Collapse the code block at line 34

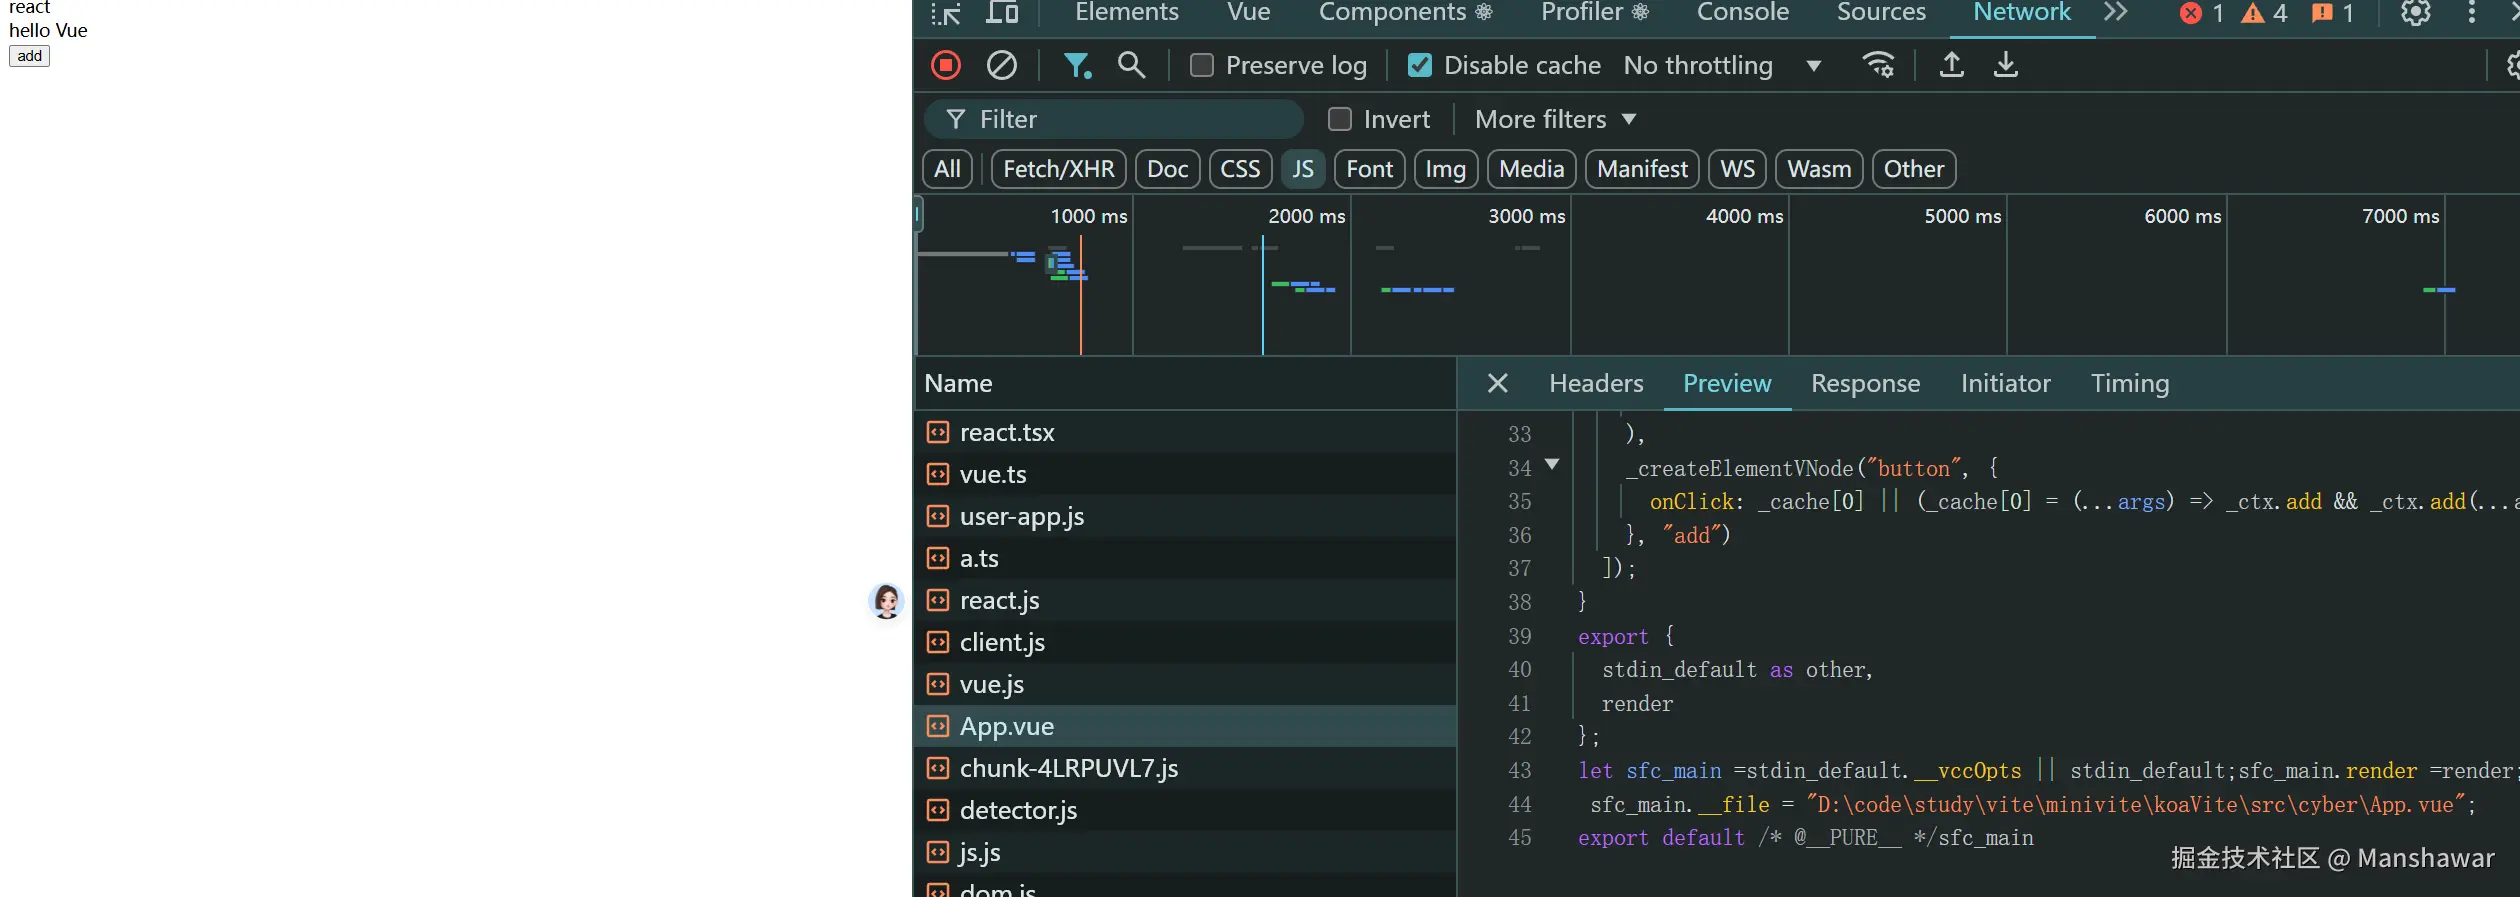1552,464
